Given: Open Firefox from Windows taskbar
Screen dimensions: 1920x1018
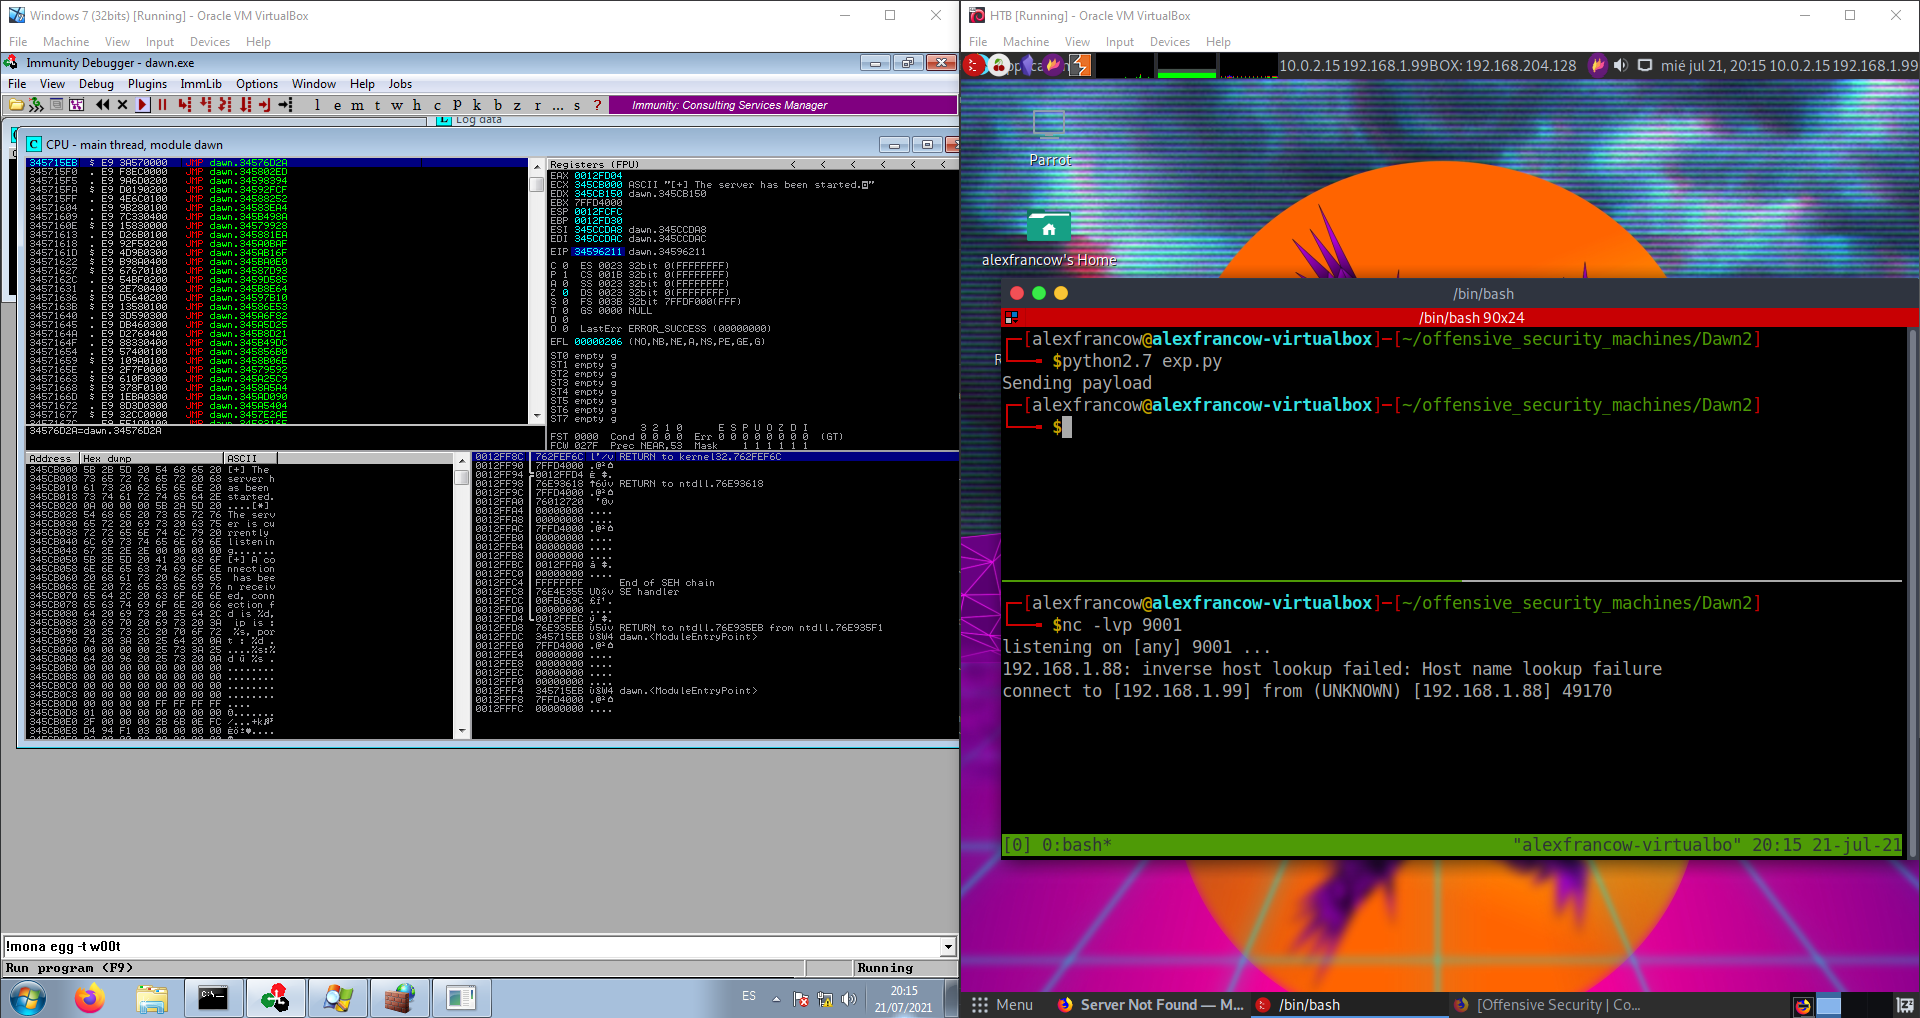Looking at the screenshot, I should point(90,998).
